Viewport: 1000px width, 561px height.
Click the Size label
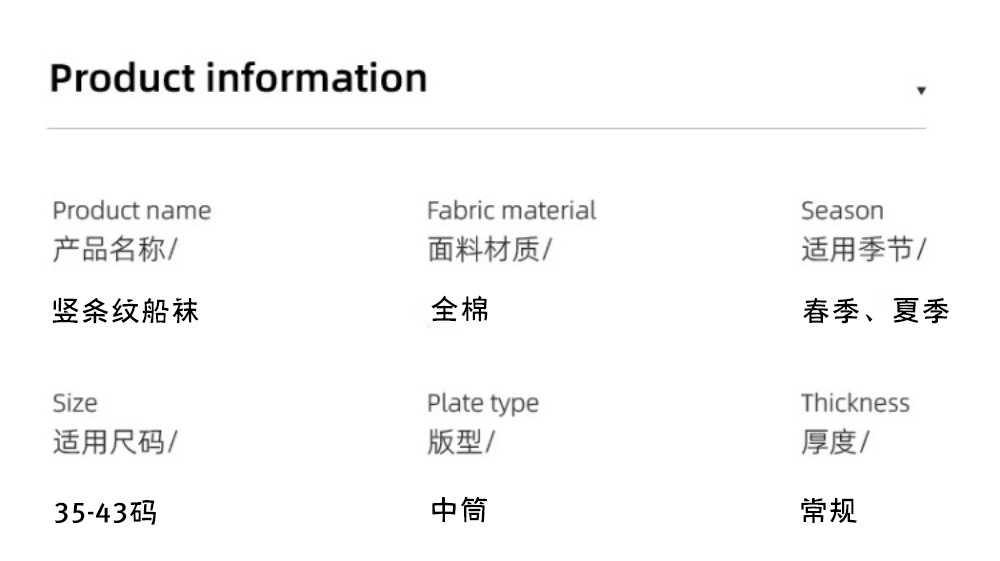coord(75,403)
